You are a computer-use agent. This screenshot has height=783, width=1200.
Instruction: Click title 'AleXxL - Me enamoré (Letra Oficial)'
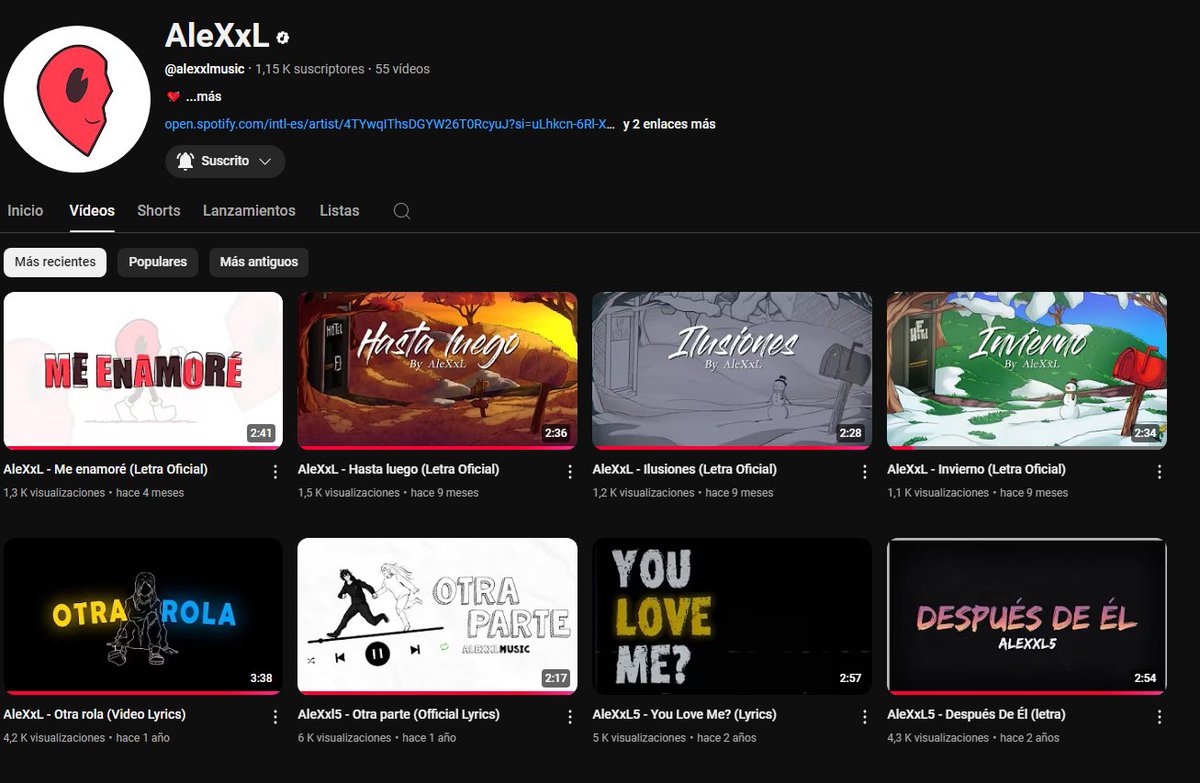(x=106, y=469)
